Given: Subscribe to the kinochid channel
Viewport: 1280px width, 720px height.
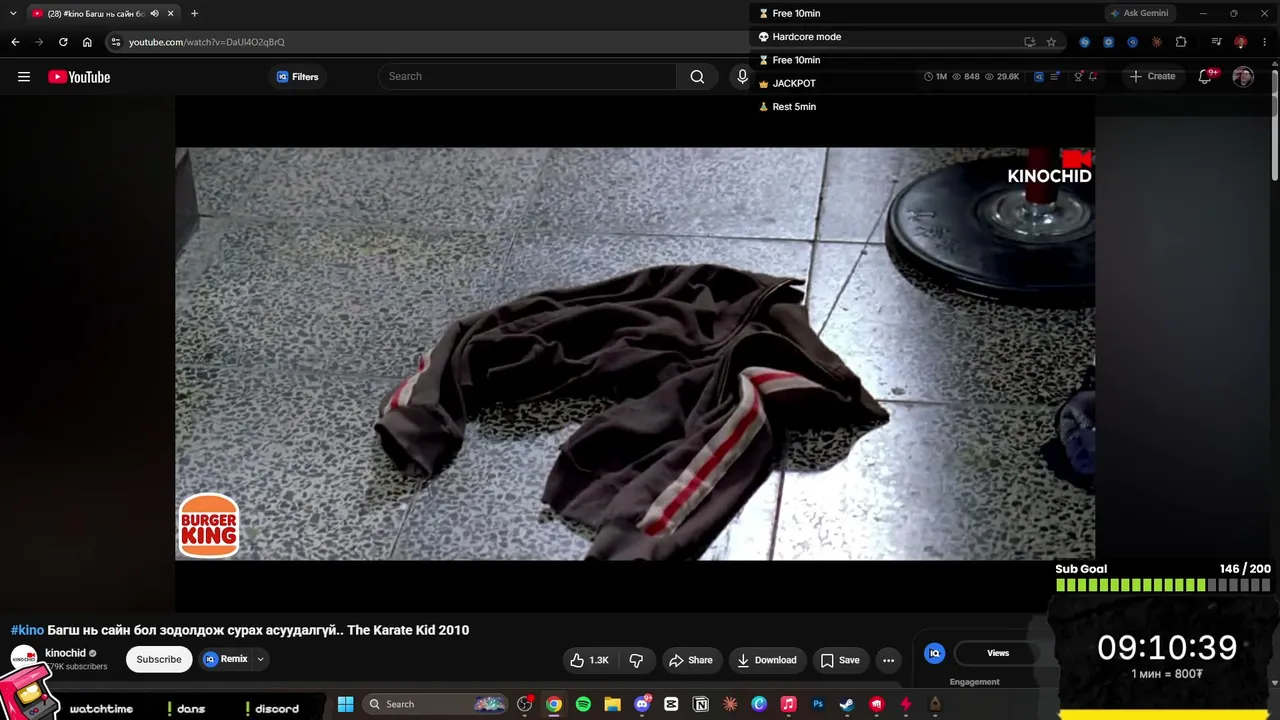Looking at the screenshot, I should pos(159,659).
